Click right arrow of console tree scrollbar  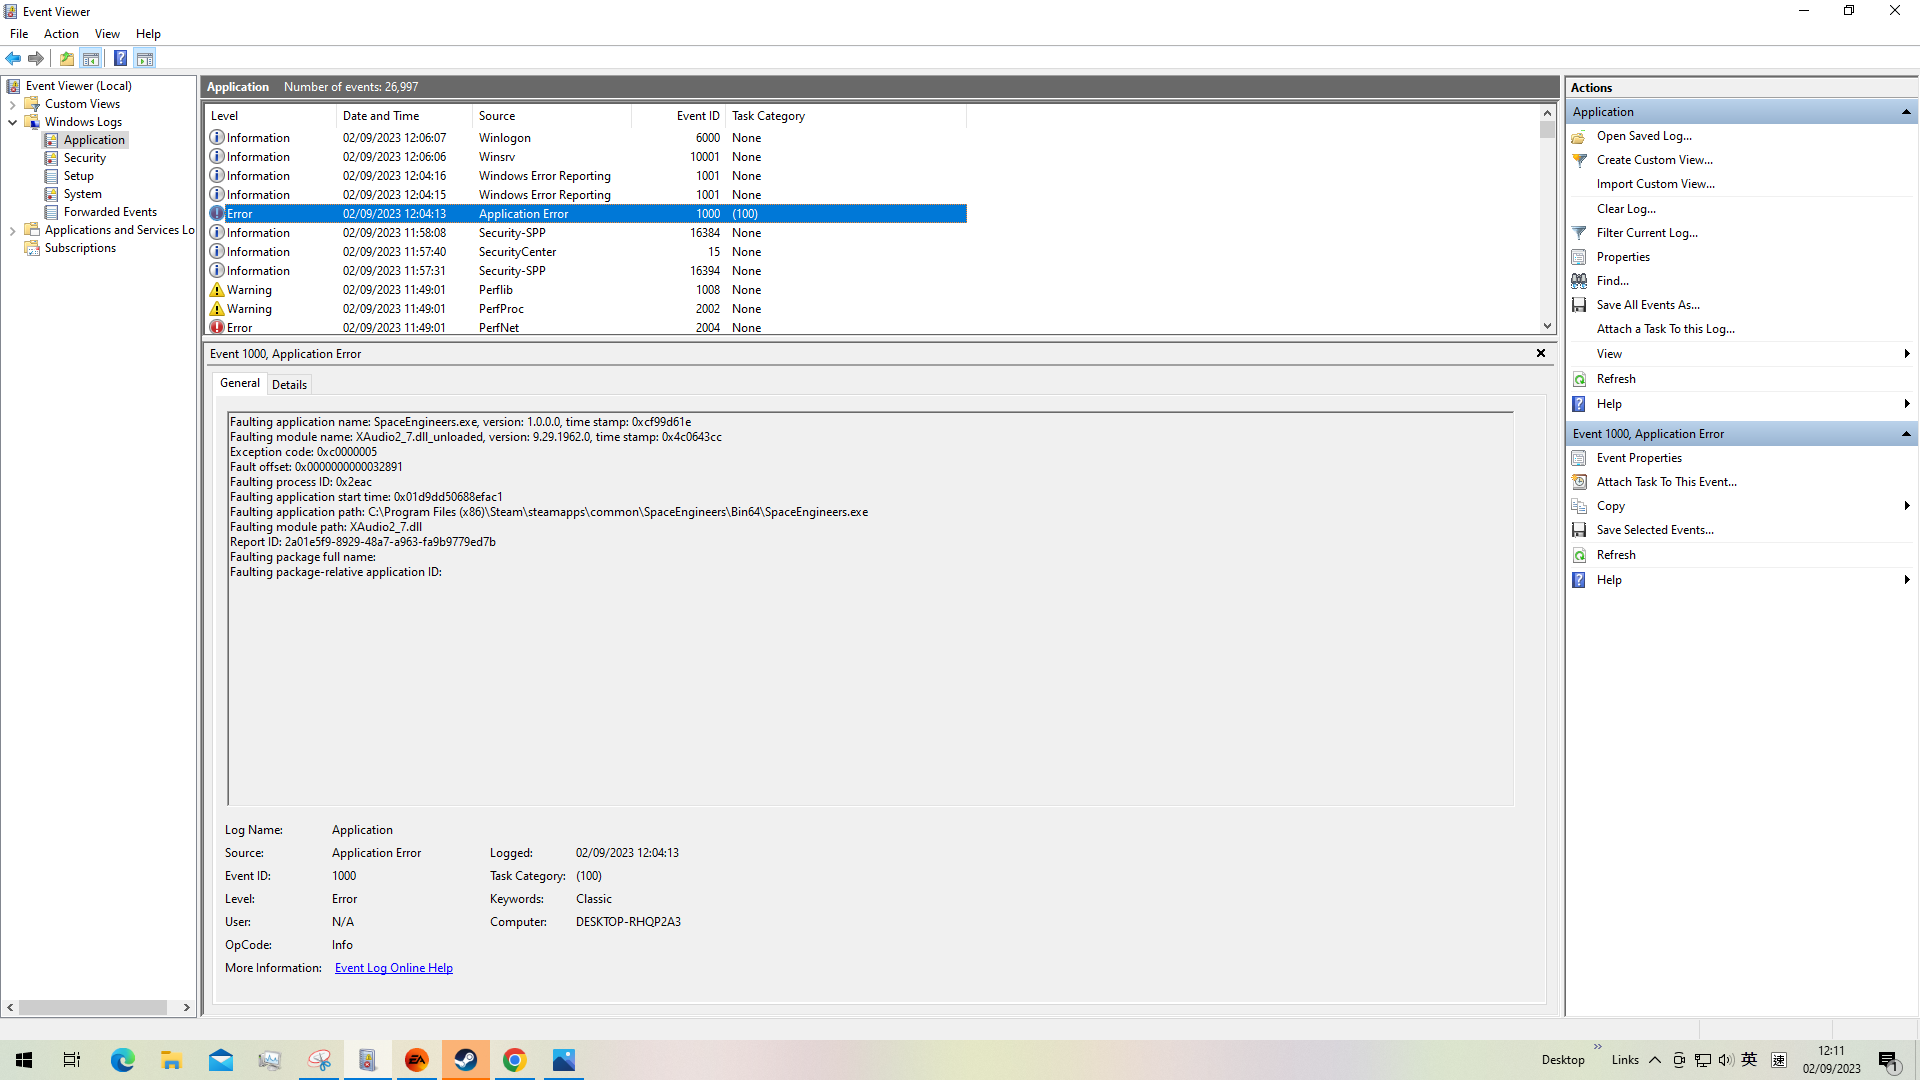click(187, 1008)
